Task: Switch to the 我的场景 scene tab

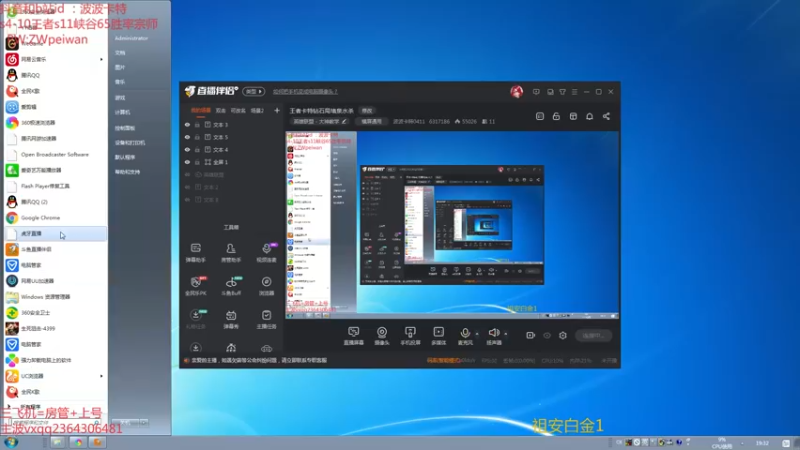Action: (201, 110)
